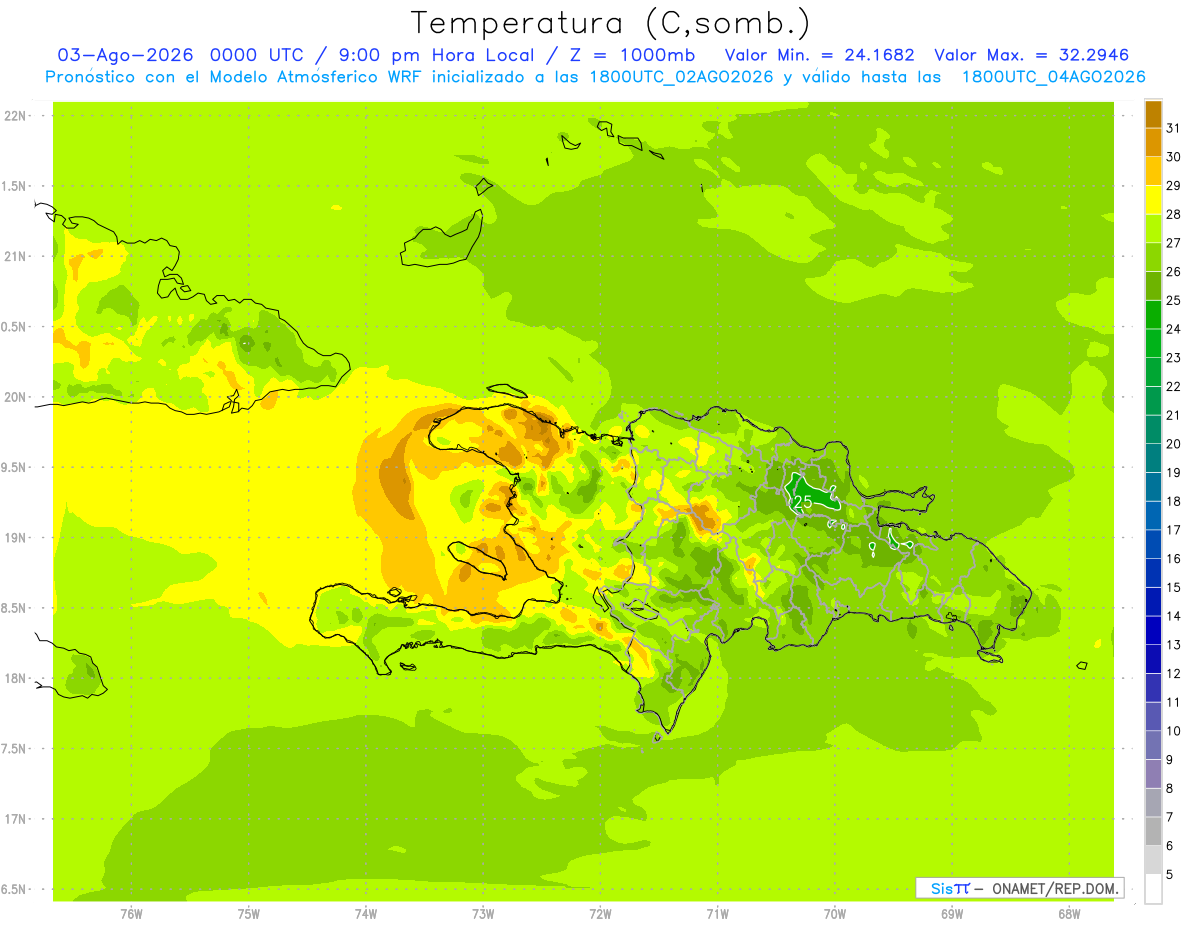The image size is (1200, 927).
Task: Click the legend value '26'
Action: coord(1174,271)
